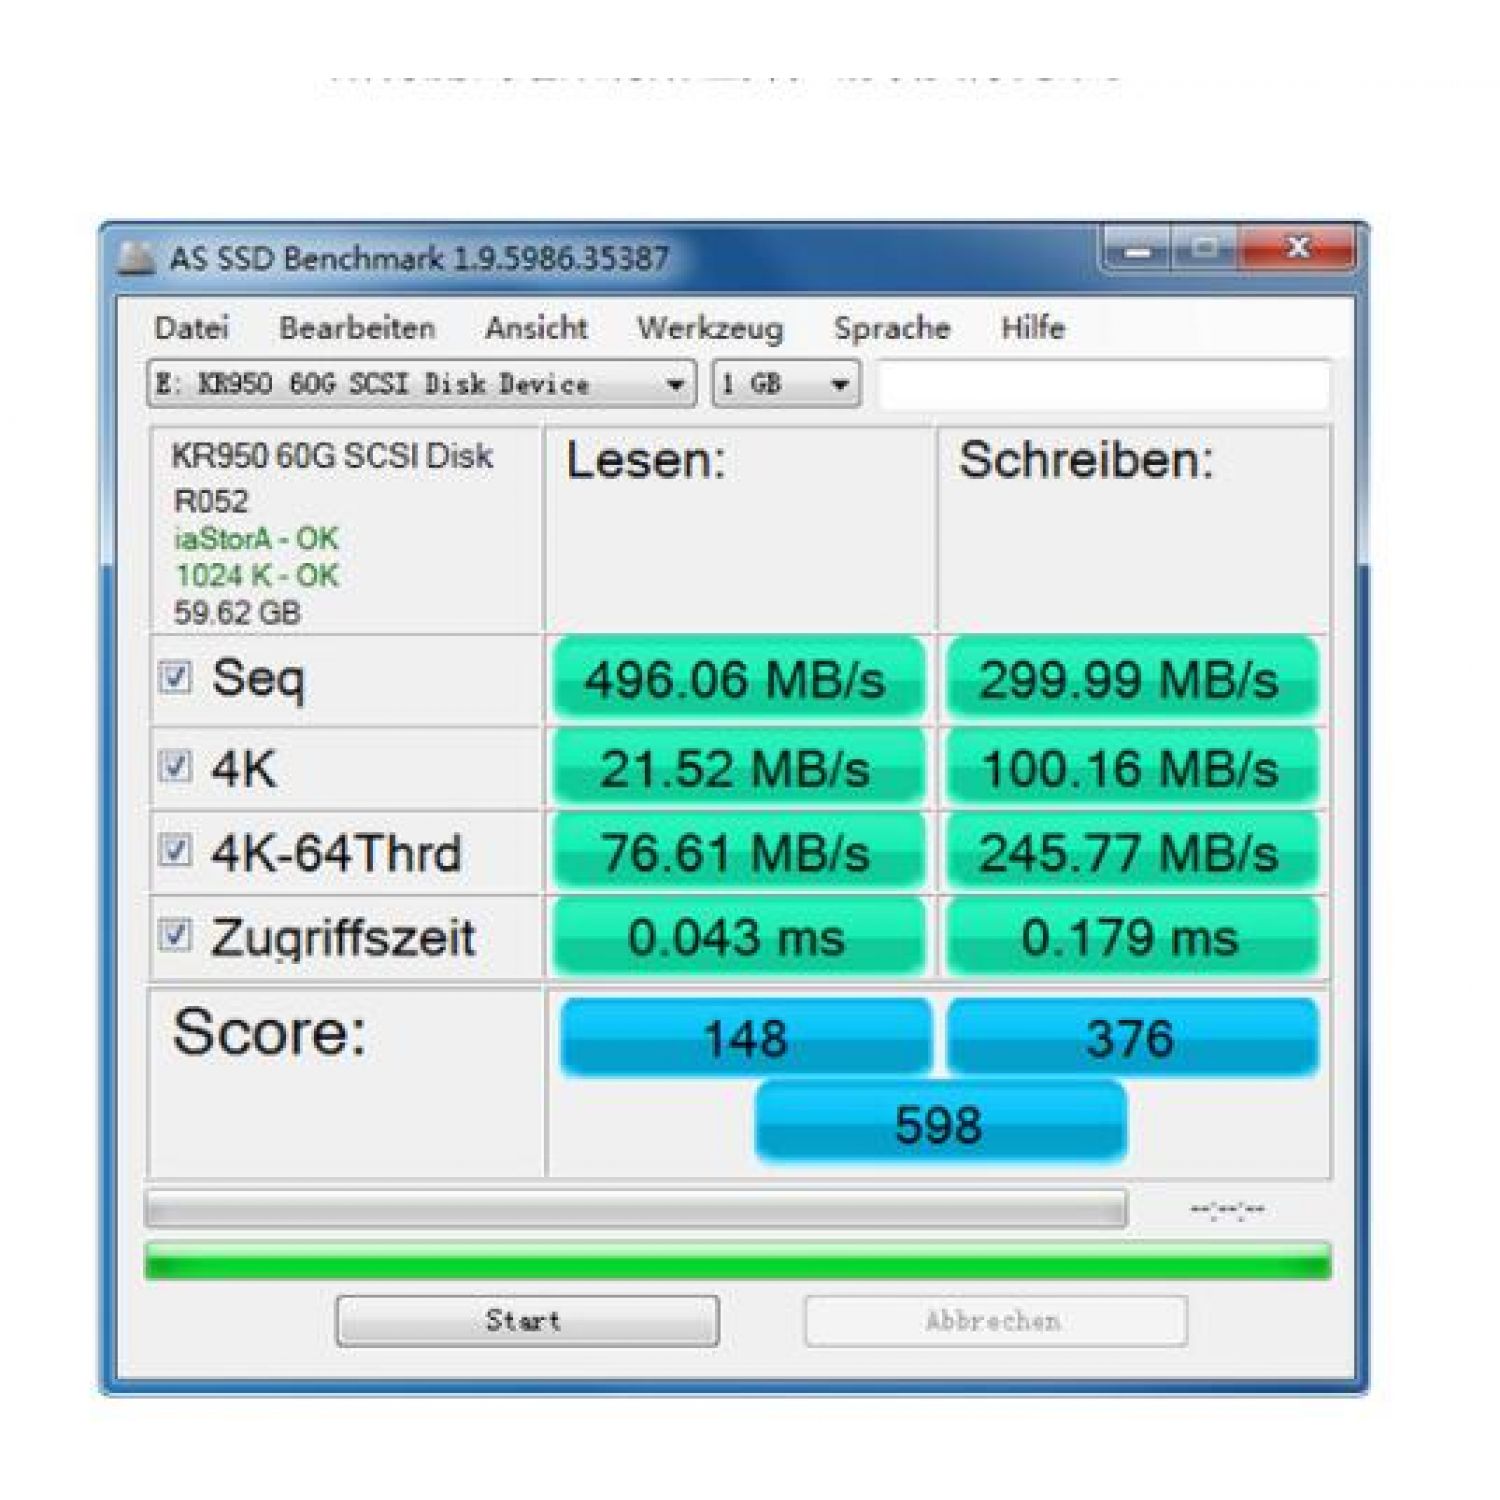This screenshot has width=1500, height=1500.
Task: Open the Bearbeiten menu
Action: (x=357, y=328)
